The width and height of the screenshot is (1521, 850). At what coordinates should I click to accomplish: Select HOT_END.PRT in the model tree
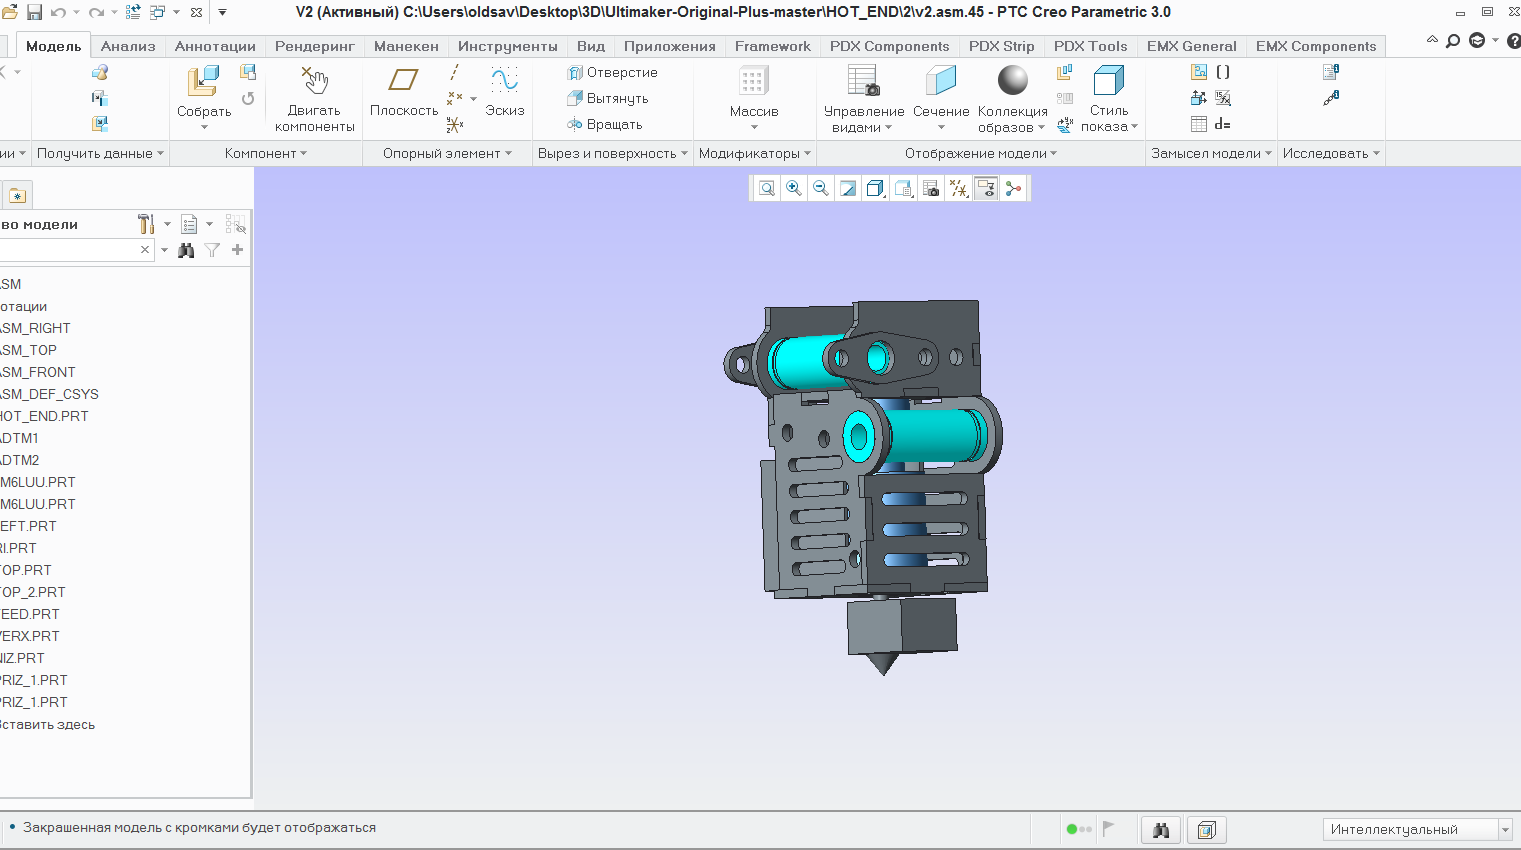44,416
